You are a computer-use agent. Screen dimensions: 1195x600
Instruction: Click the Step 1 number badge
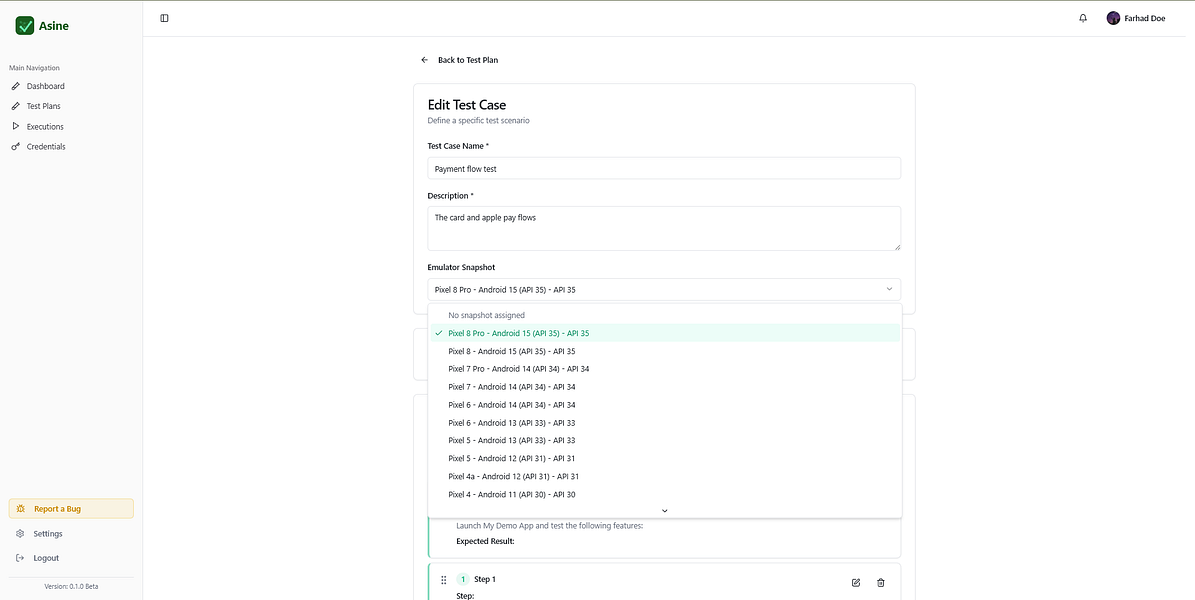click(462, 579)
